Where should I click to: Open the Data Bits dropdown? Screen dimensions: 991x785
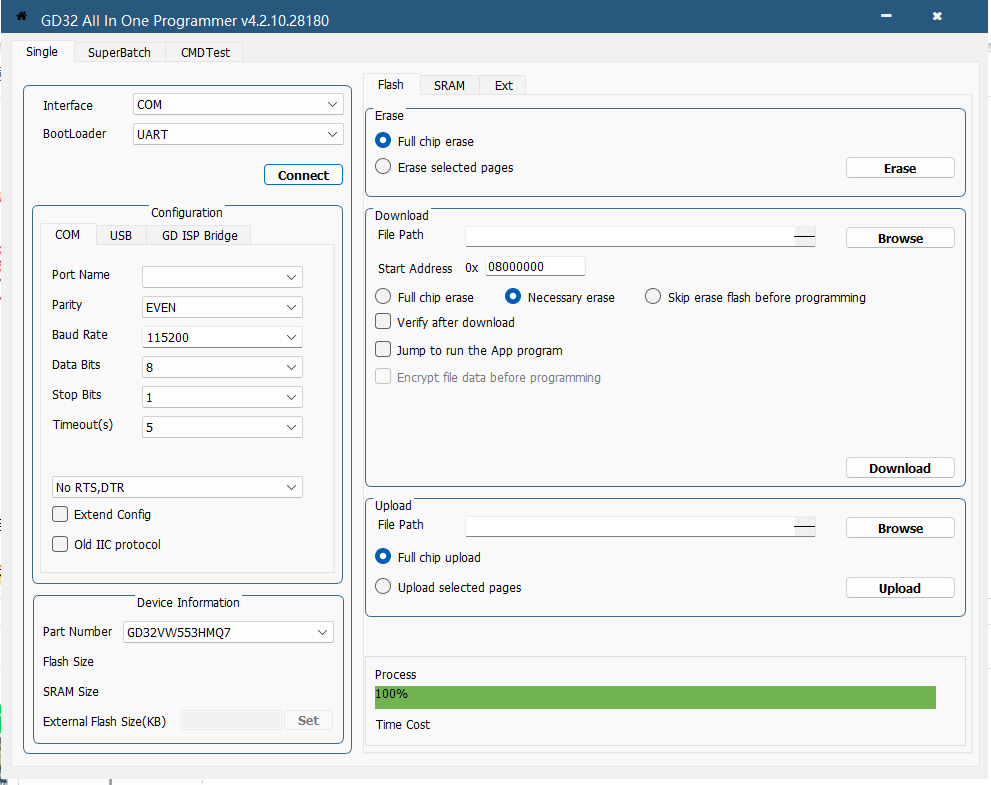tap(222, 367)
